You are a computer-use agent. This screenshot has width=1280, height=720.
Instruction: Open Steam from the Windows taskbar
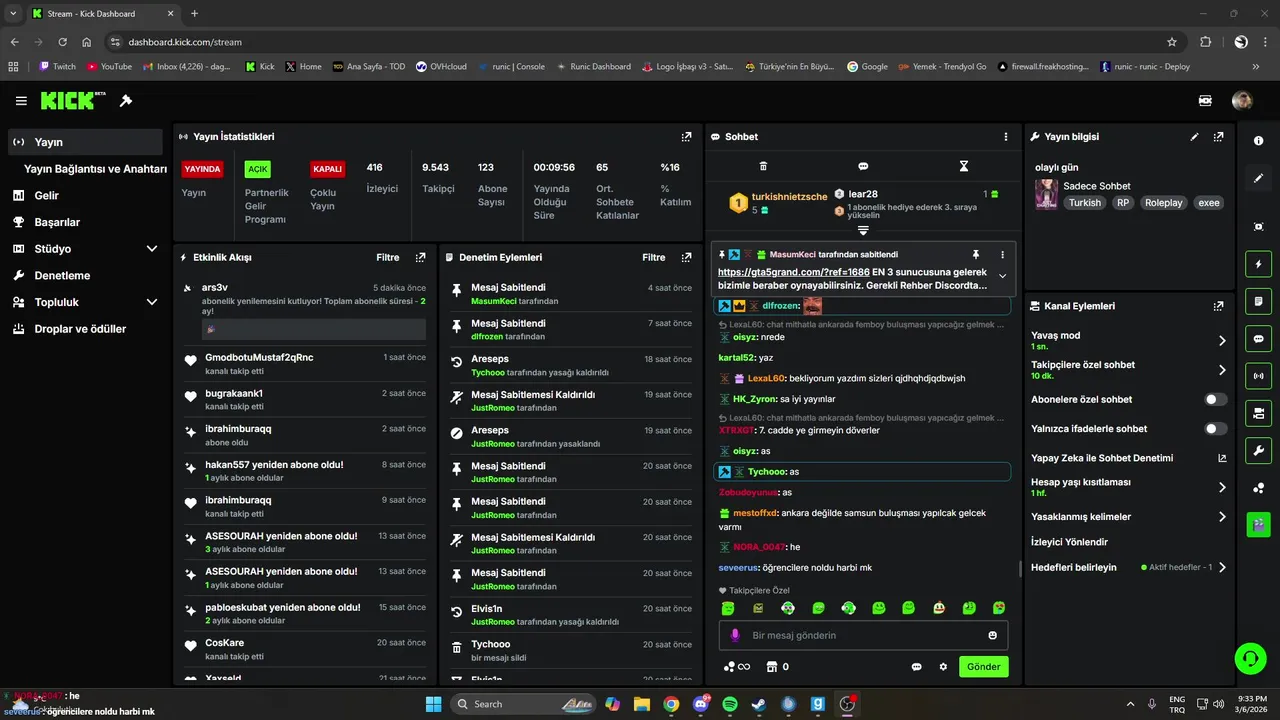tap(759, 704)
